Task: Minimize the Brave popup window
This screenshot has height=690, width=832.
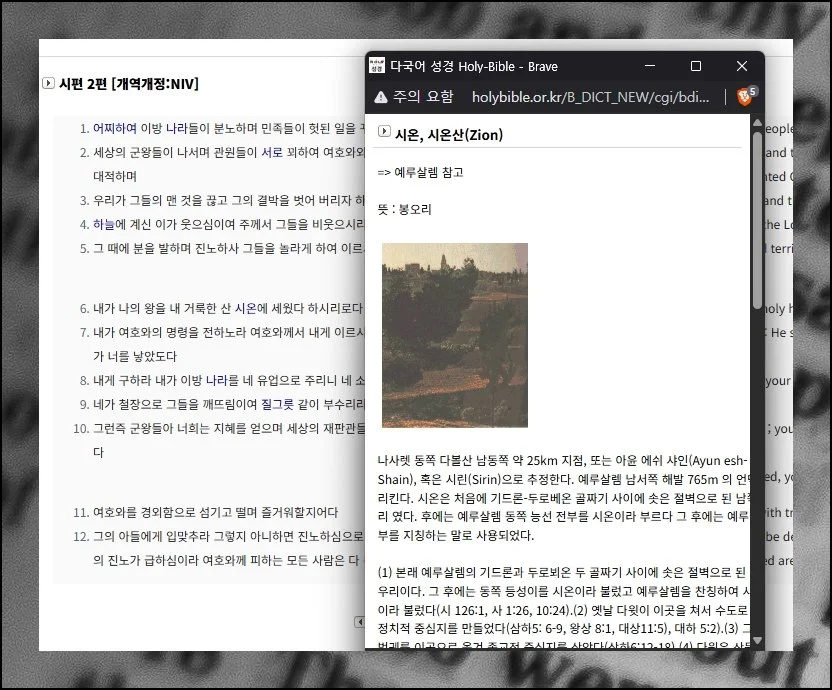Action: click(x=650, y=66)
